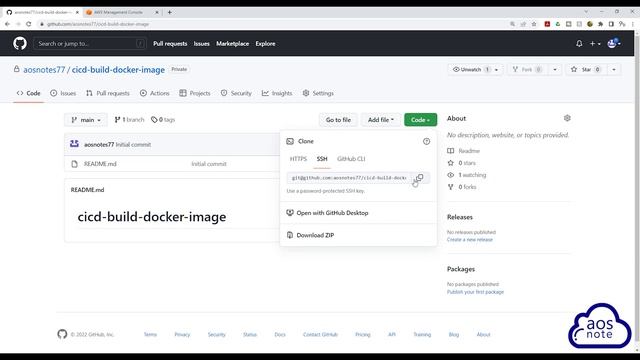View the 1 branch link
The width and height of the screenshot is (640, 360).
pyautogui.click(x=129, y=120)
